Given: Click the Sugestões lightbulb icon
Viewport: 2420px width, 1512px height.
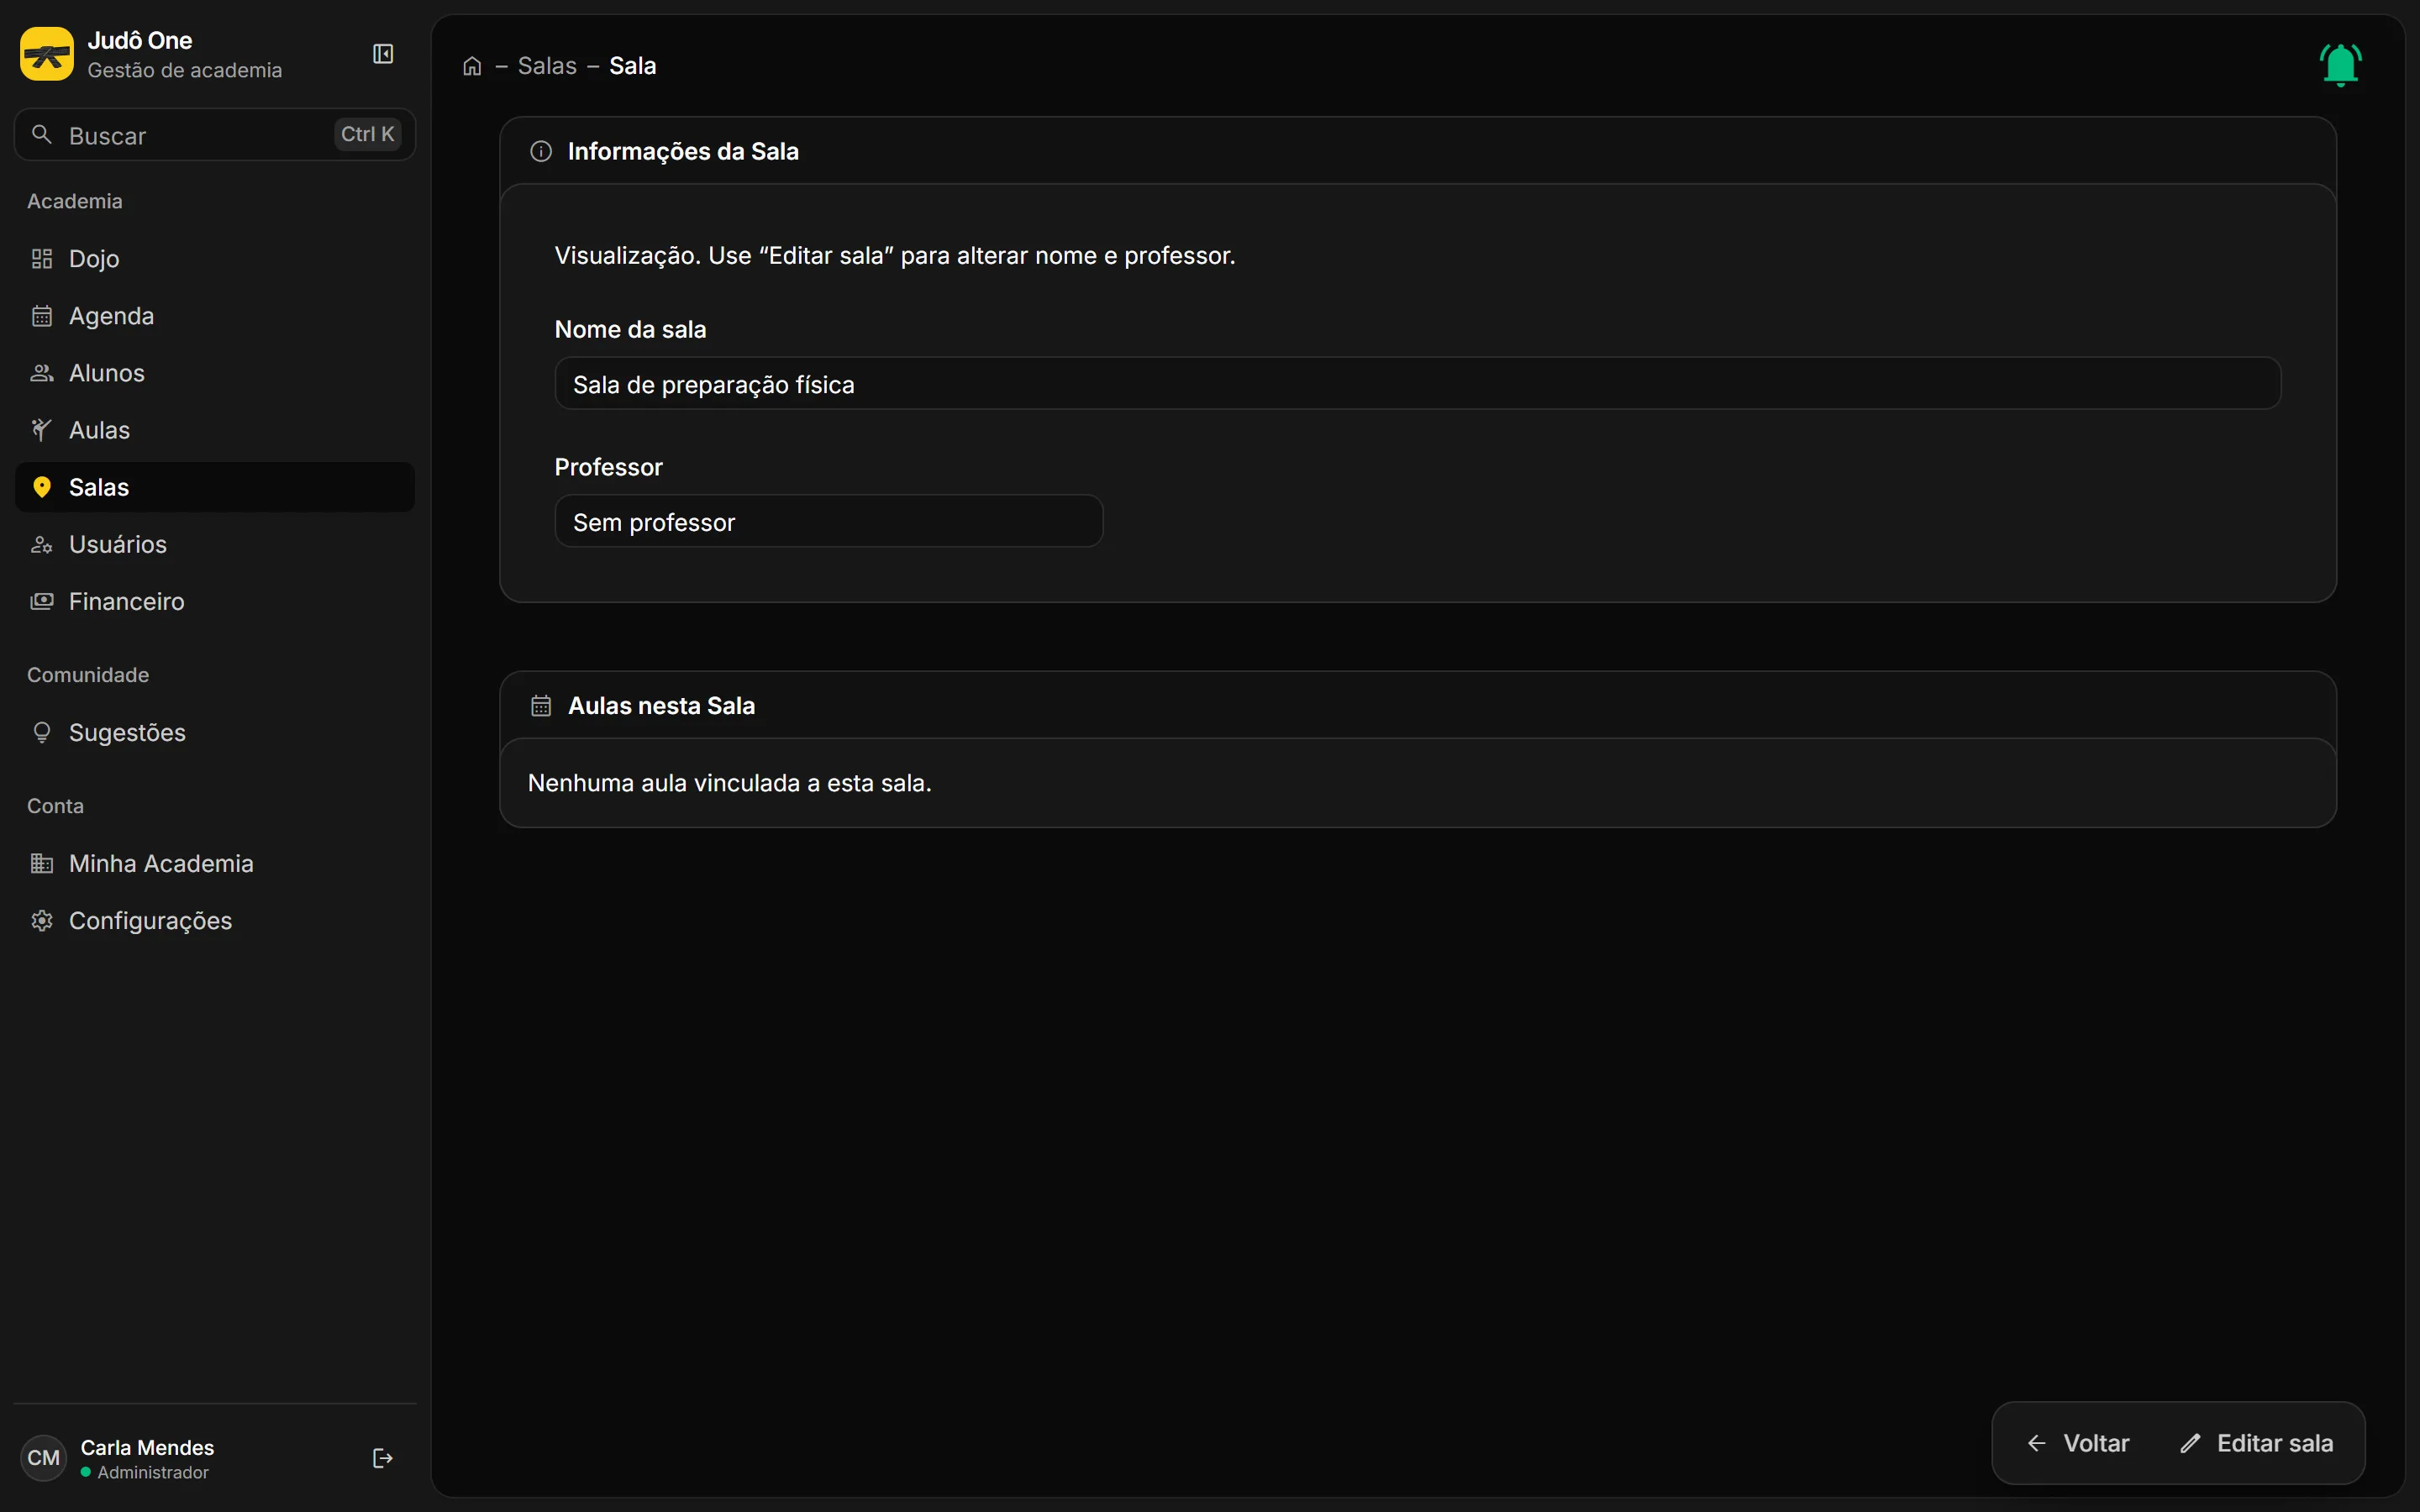Looking at the screenshot, I should pos(42,733).
